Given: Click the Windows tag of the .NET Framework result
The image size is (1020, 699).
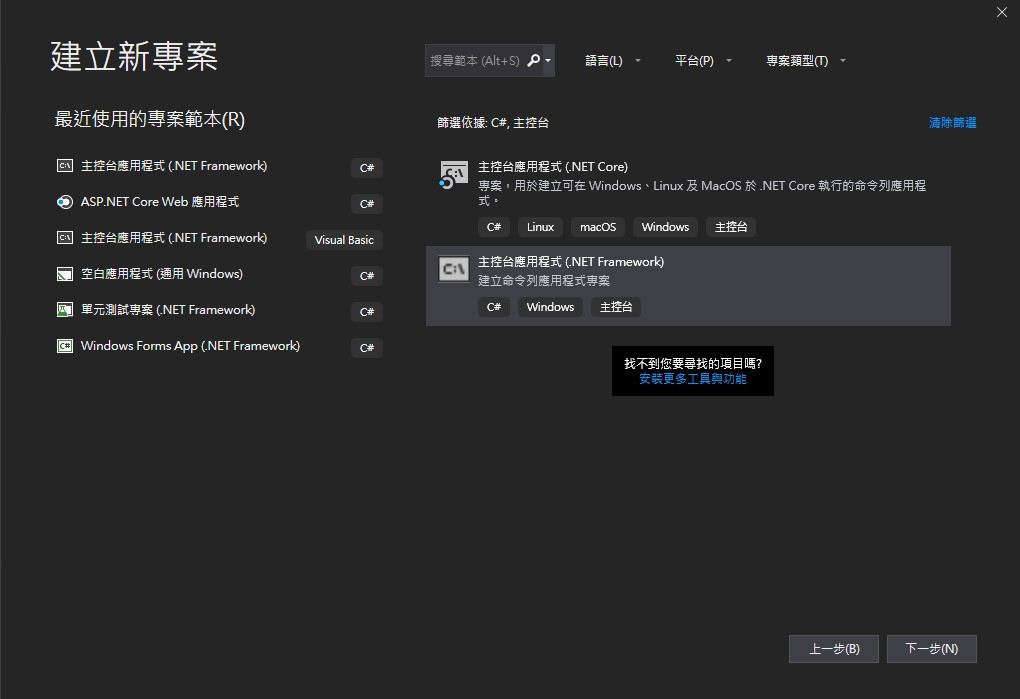Looking at the screenshot, I should [550, 307].
